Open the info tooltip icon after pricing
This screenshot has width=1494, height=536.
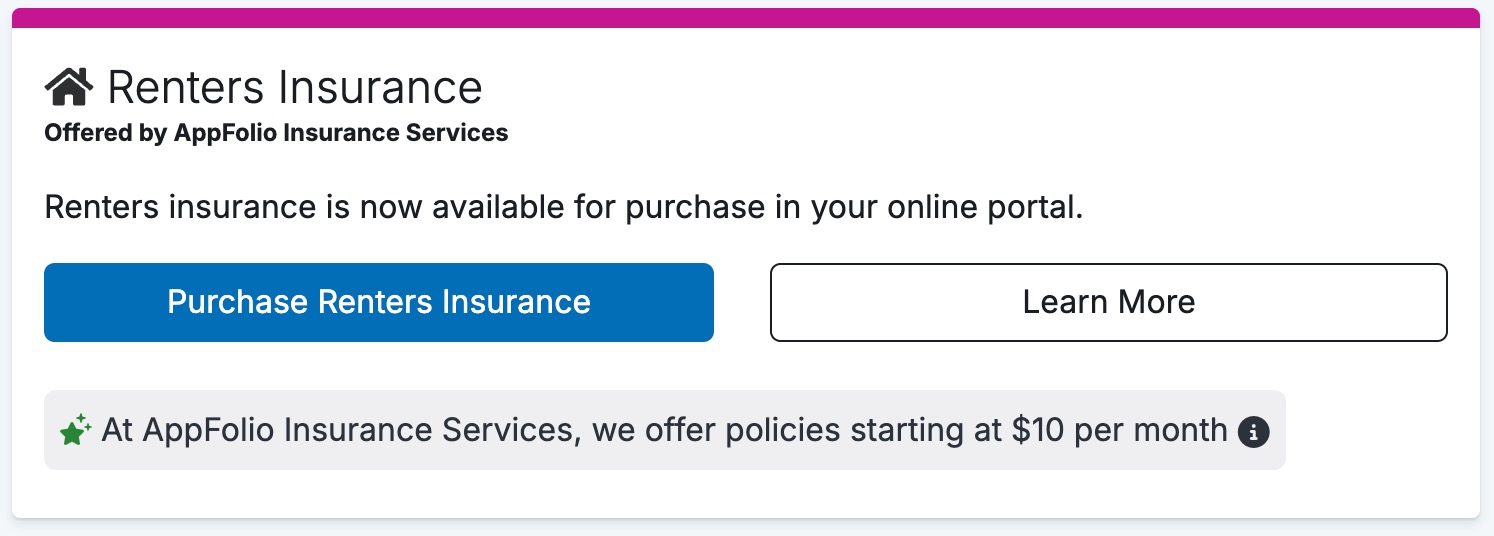pyautogui.click(x=1253, y=432)
